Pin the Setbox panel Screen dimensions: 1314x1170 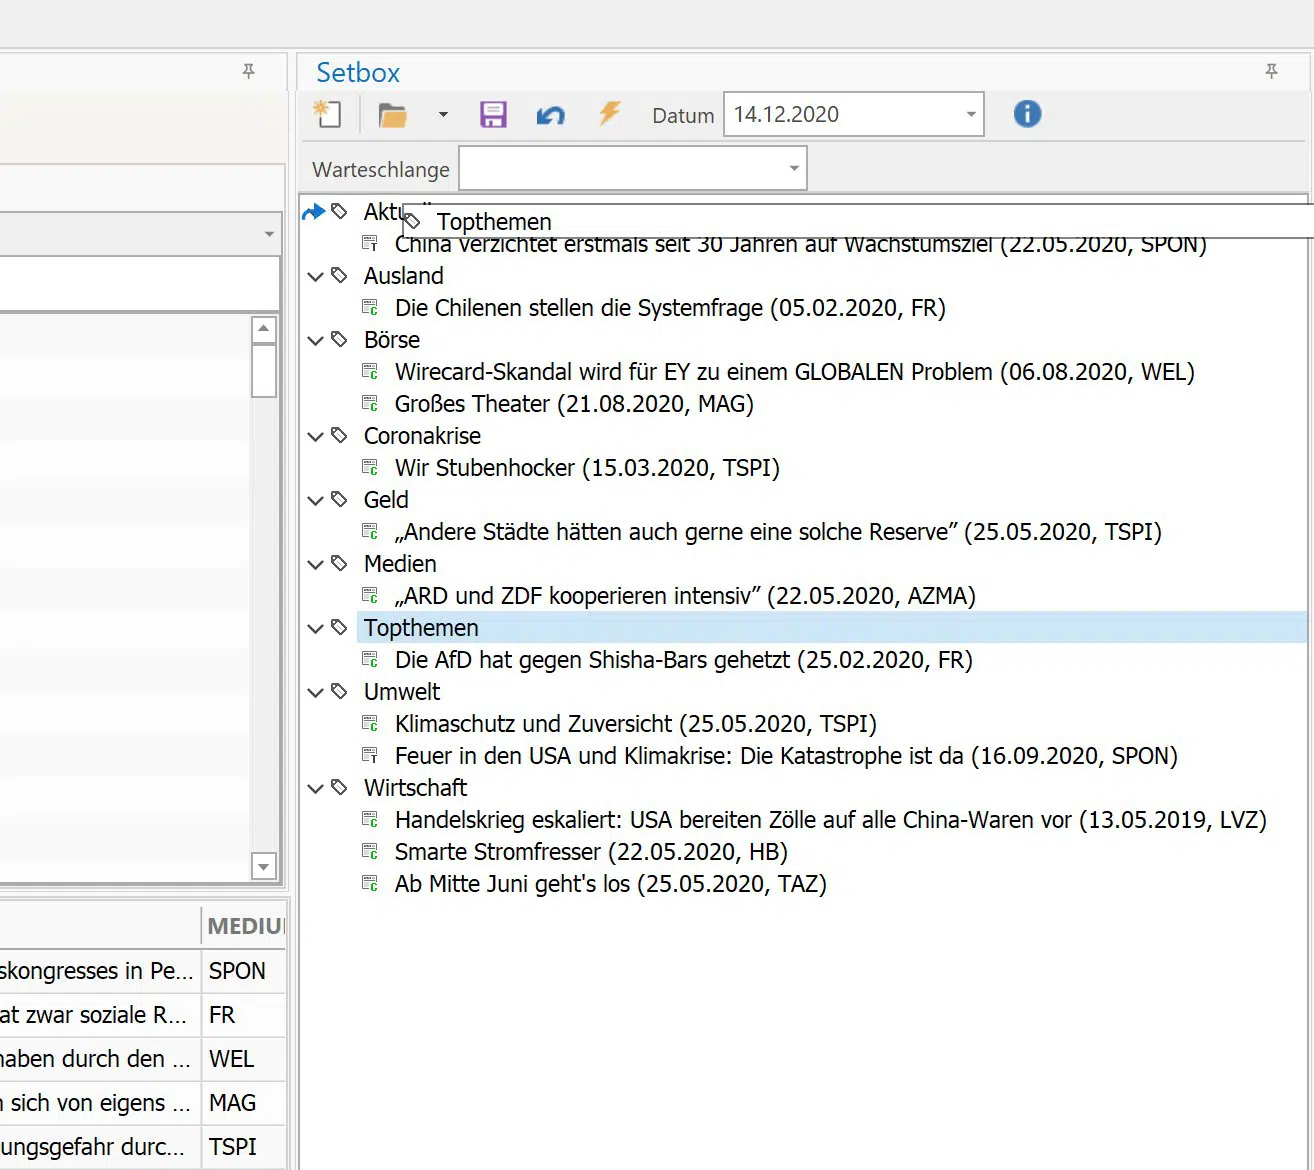pos(1271,71)
